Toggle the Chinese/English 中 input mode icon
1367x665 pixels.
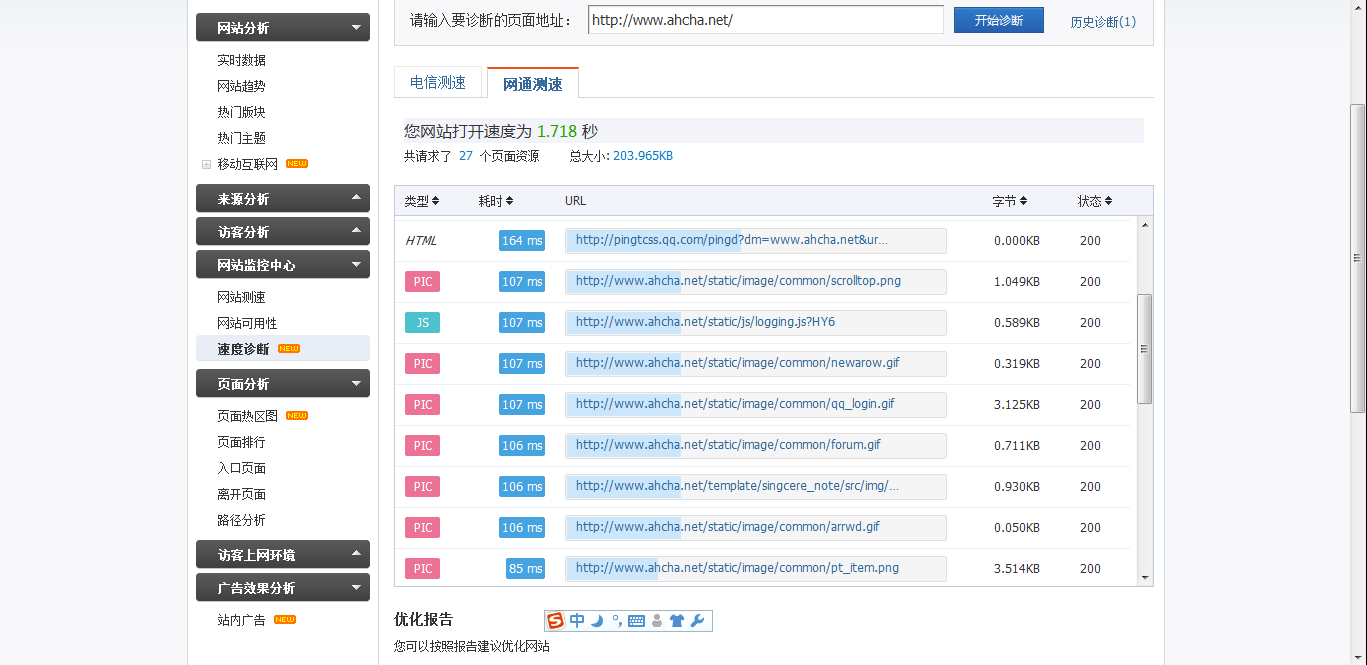[577, 621]
